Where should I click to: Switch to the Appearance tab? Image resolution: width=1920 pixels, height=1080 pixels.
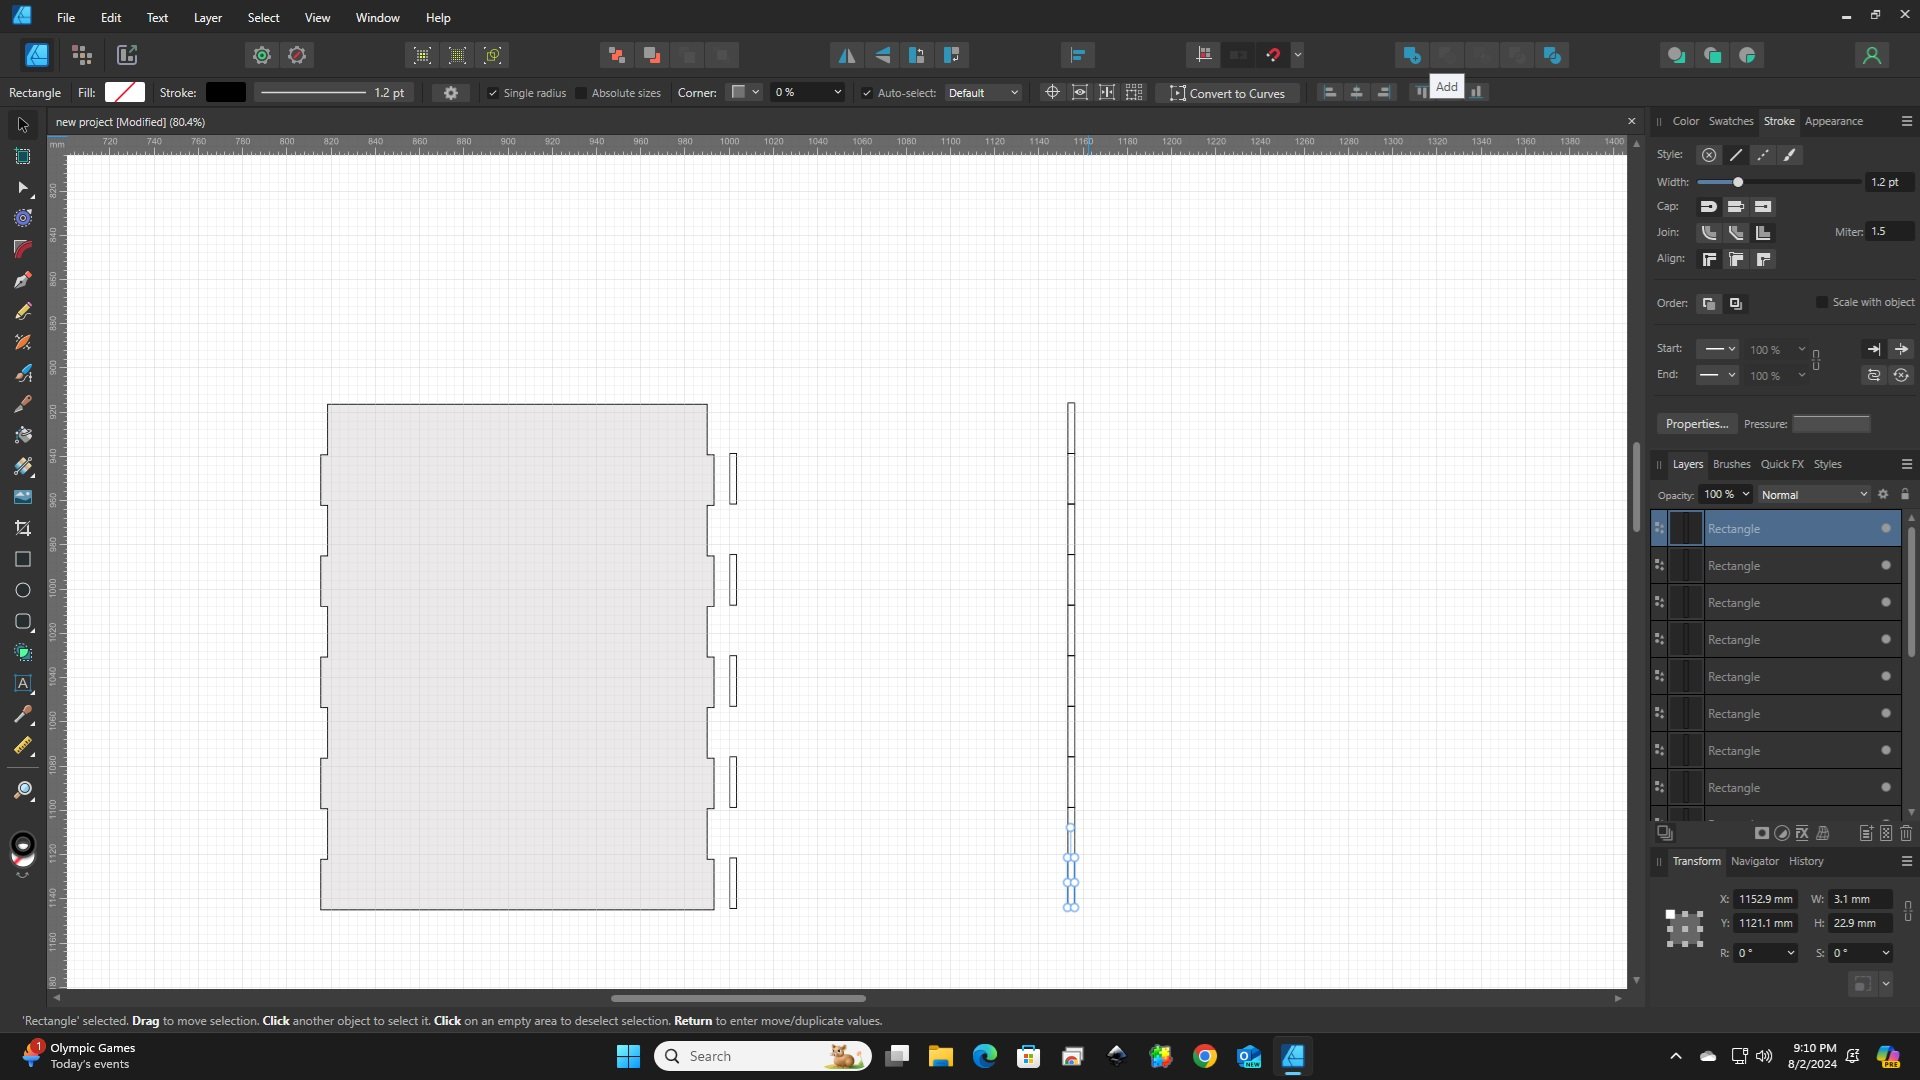pyautogui.click(x=1834, y=121)
